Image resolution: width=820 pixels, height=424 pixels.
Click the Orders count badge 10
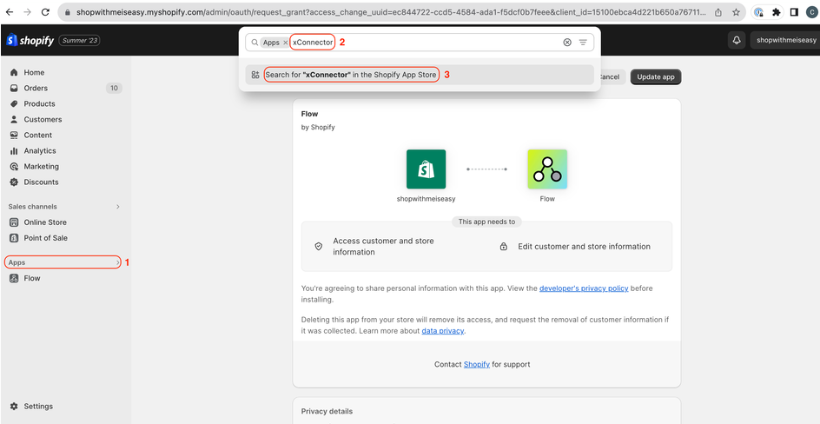point(114,88)
